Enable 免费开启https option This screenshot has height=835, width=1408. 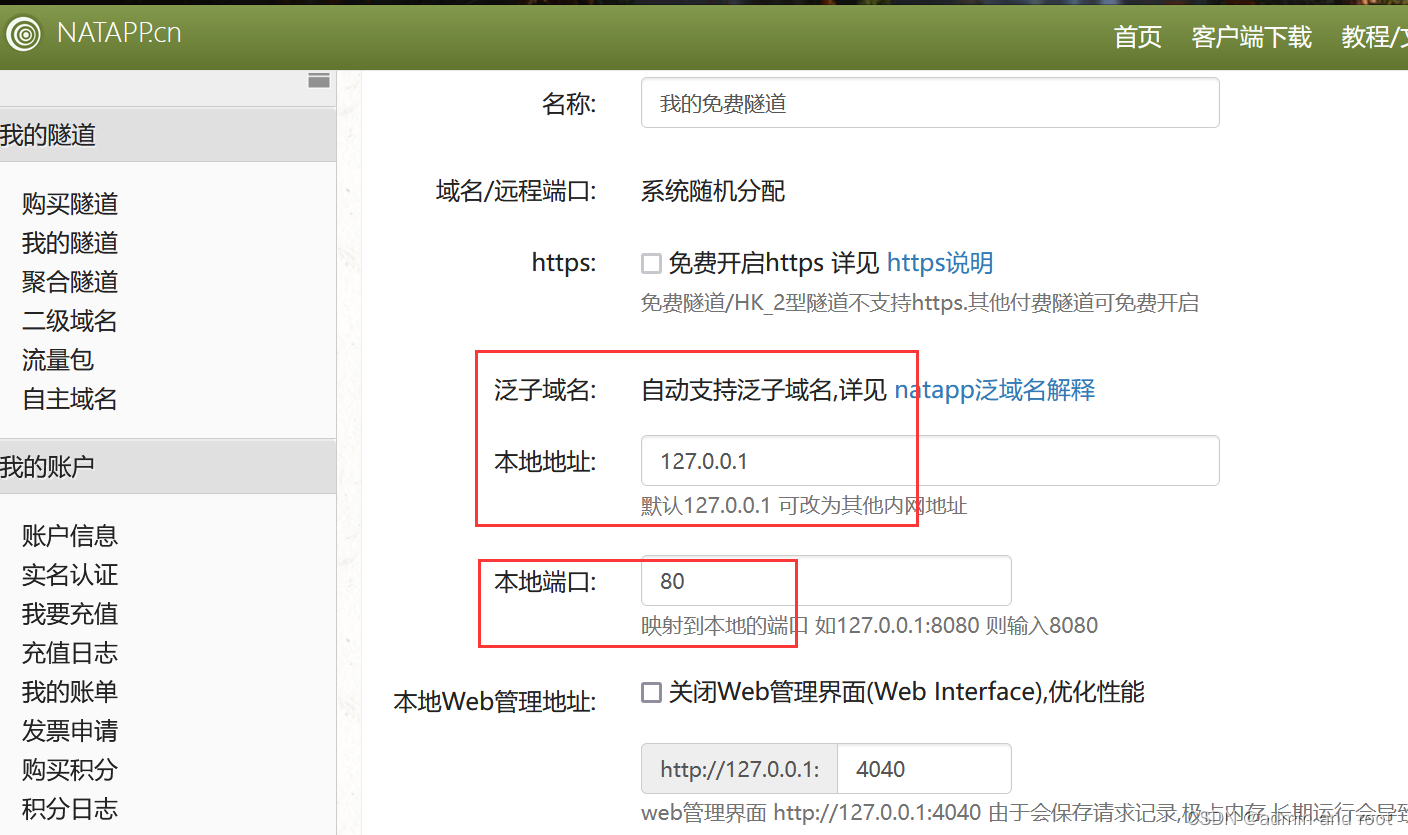click(x=651, y=263)
